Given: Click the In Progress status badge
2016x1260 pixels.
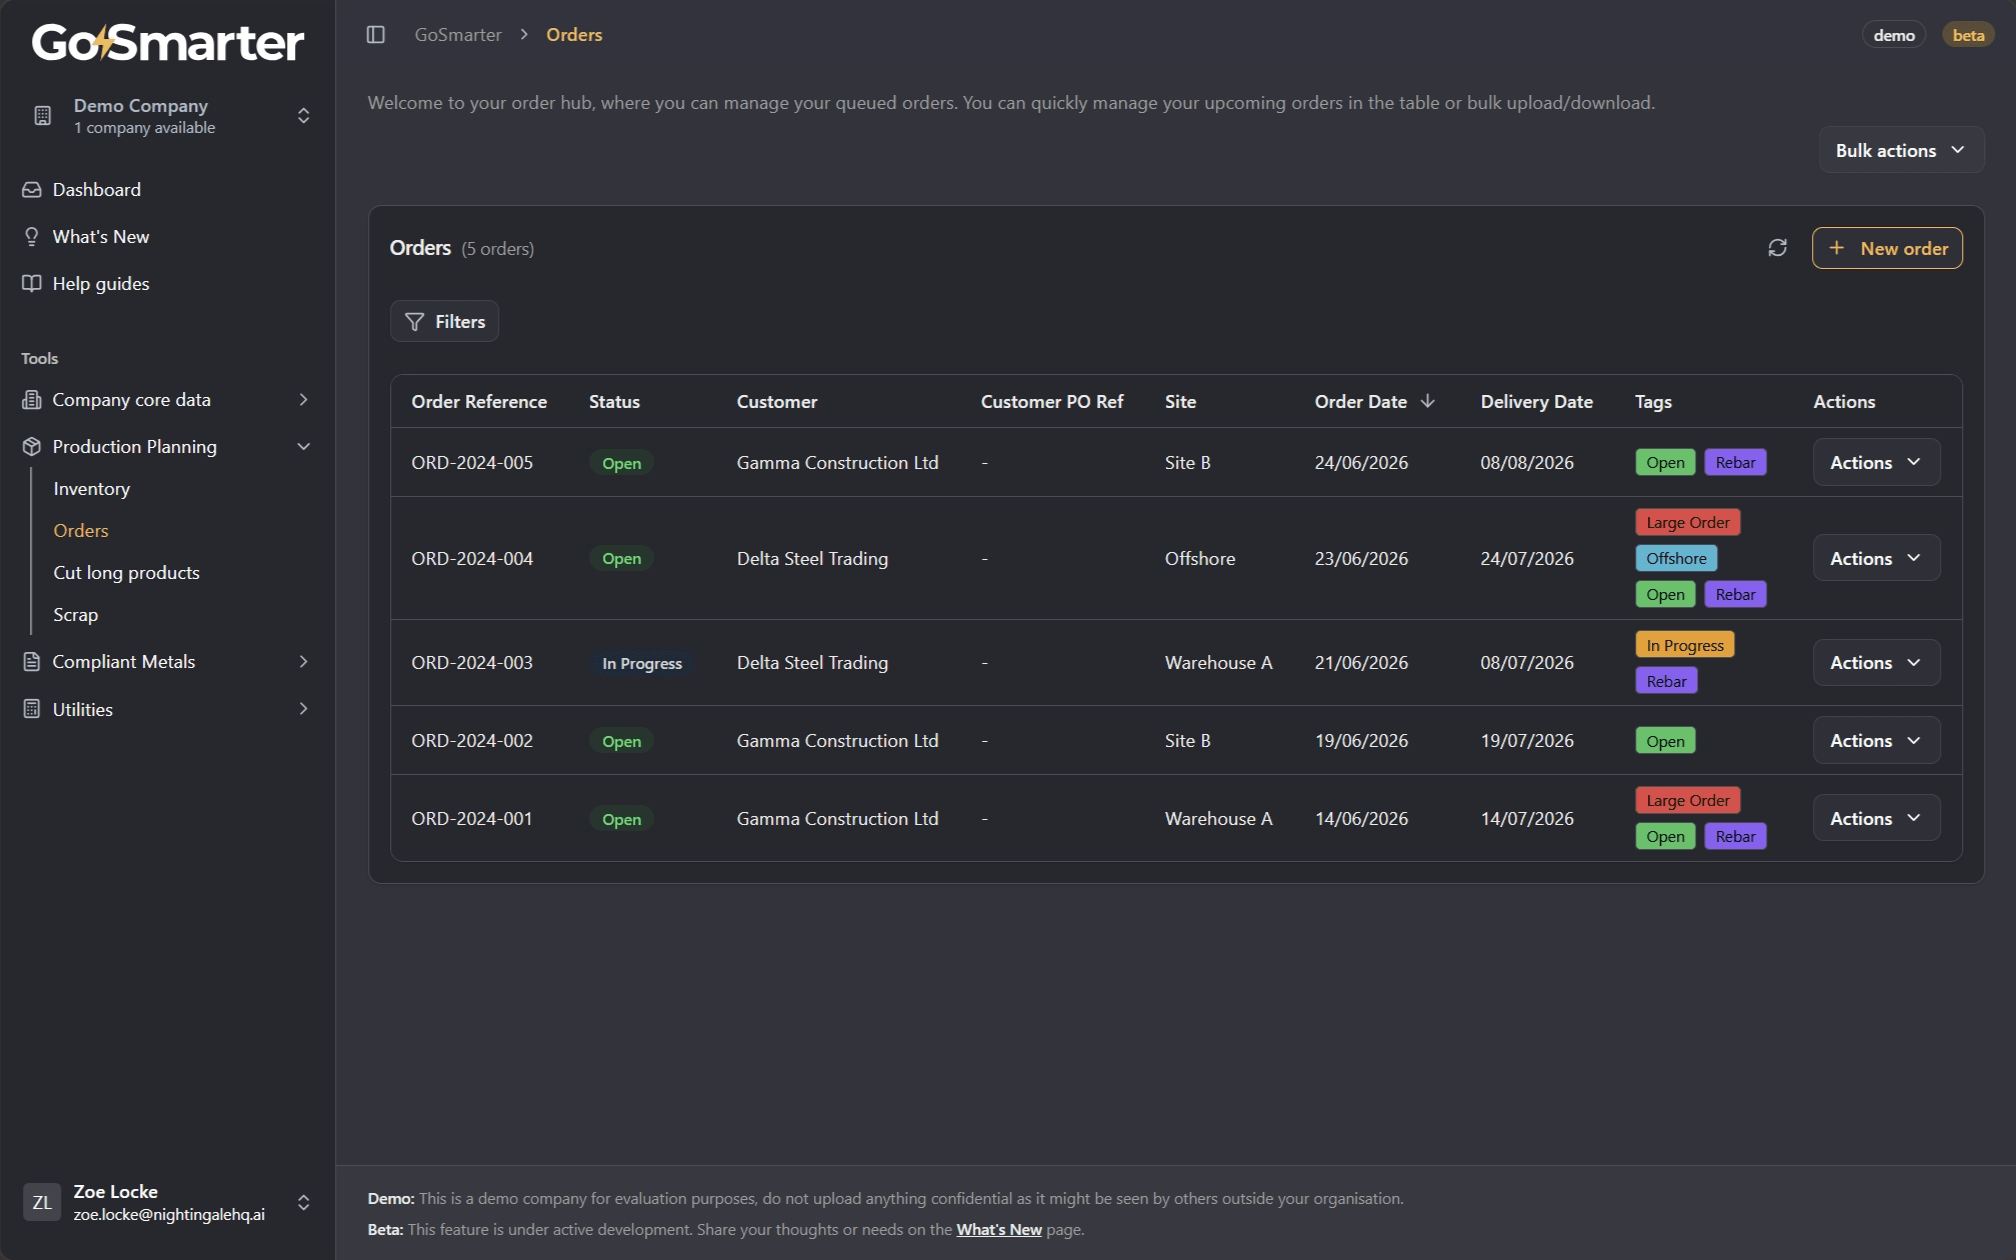Looking at the screenshot, I should click(x=642, y=664).
